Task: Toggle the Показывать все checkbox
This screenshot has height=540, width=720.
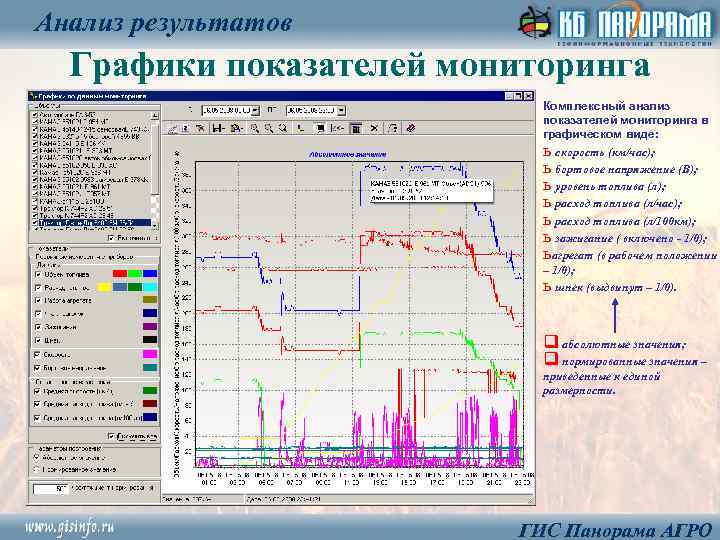Action: click(x=111, y=436)
